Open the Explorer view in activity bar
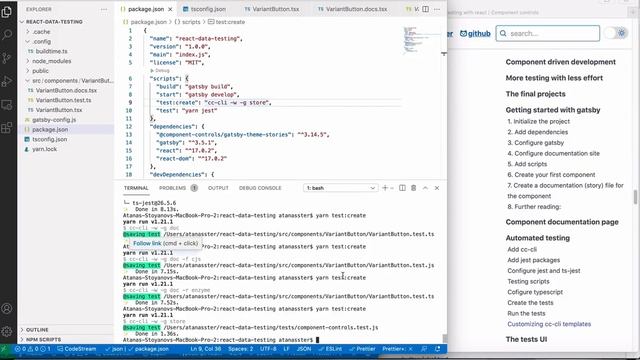Screen dimensions: 640x360 point(7,12)
